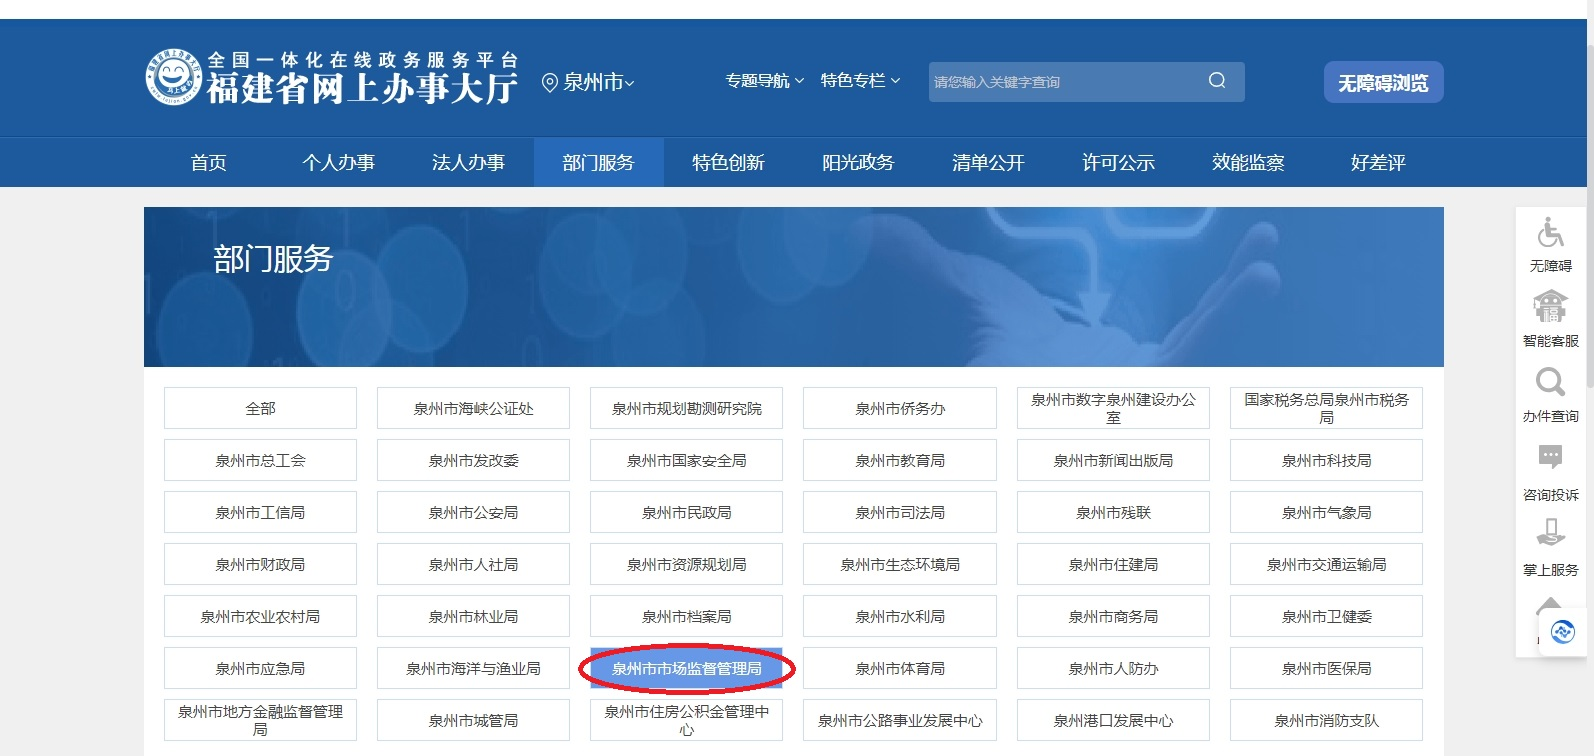
Task: Click the back-to-top arrow in sidebar
Action: [1548, 604]
